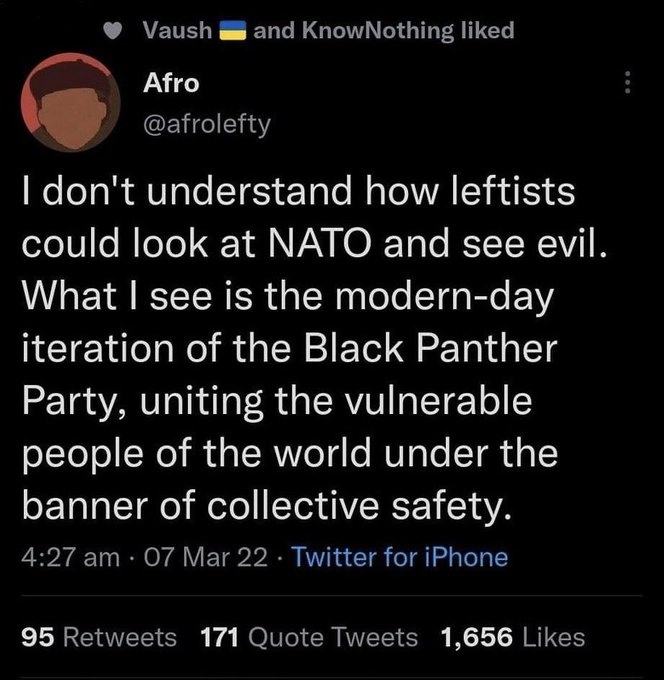This screenshot has height=680, width=664.
Task: View the 171 Quote Tweets
Action: [x=309, y=637]
